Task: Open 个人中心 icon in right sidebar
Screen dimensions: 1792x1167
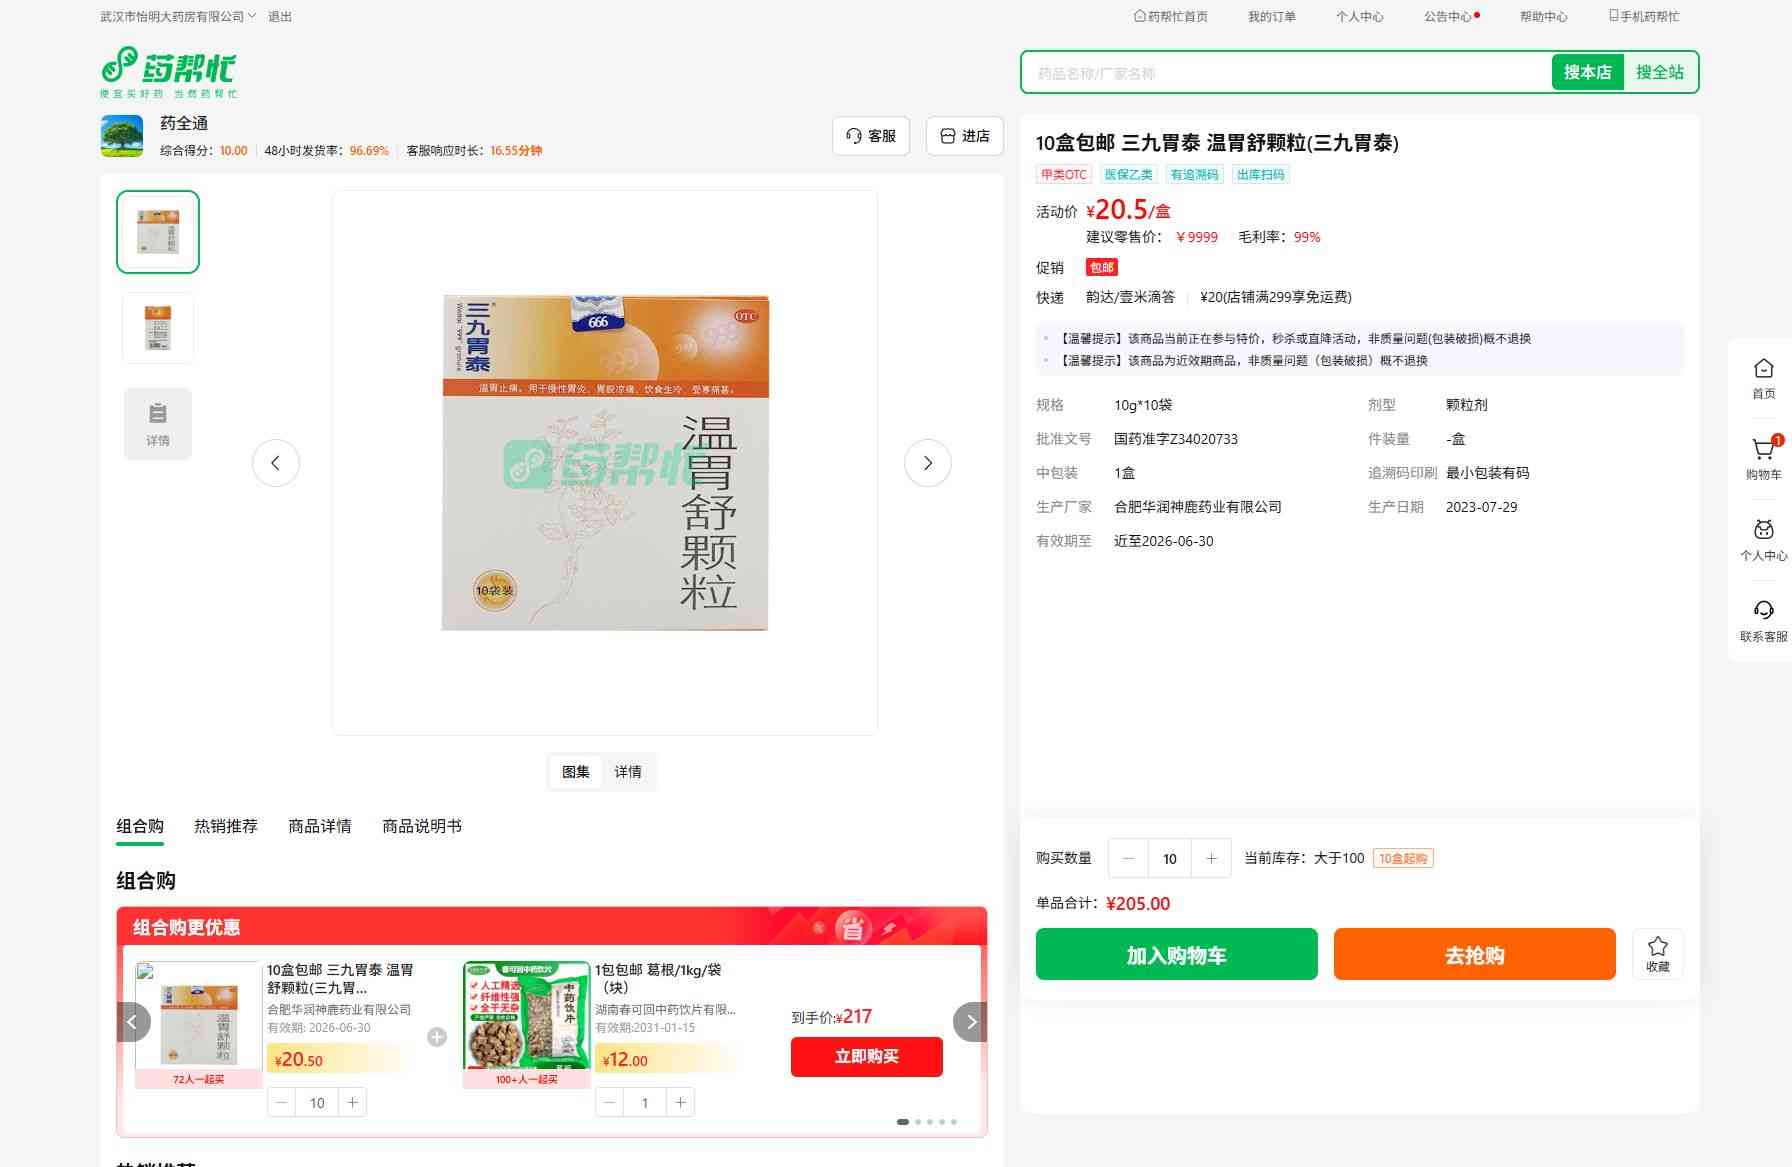Action: tap(1763, 539)
